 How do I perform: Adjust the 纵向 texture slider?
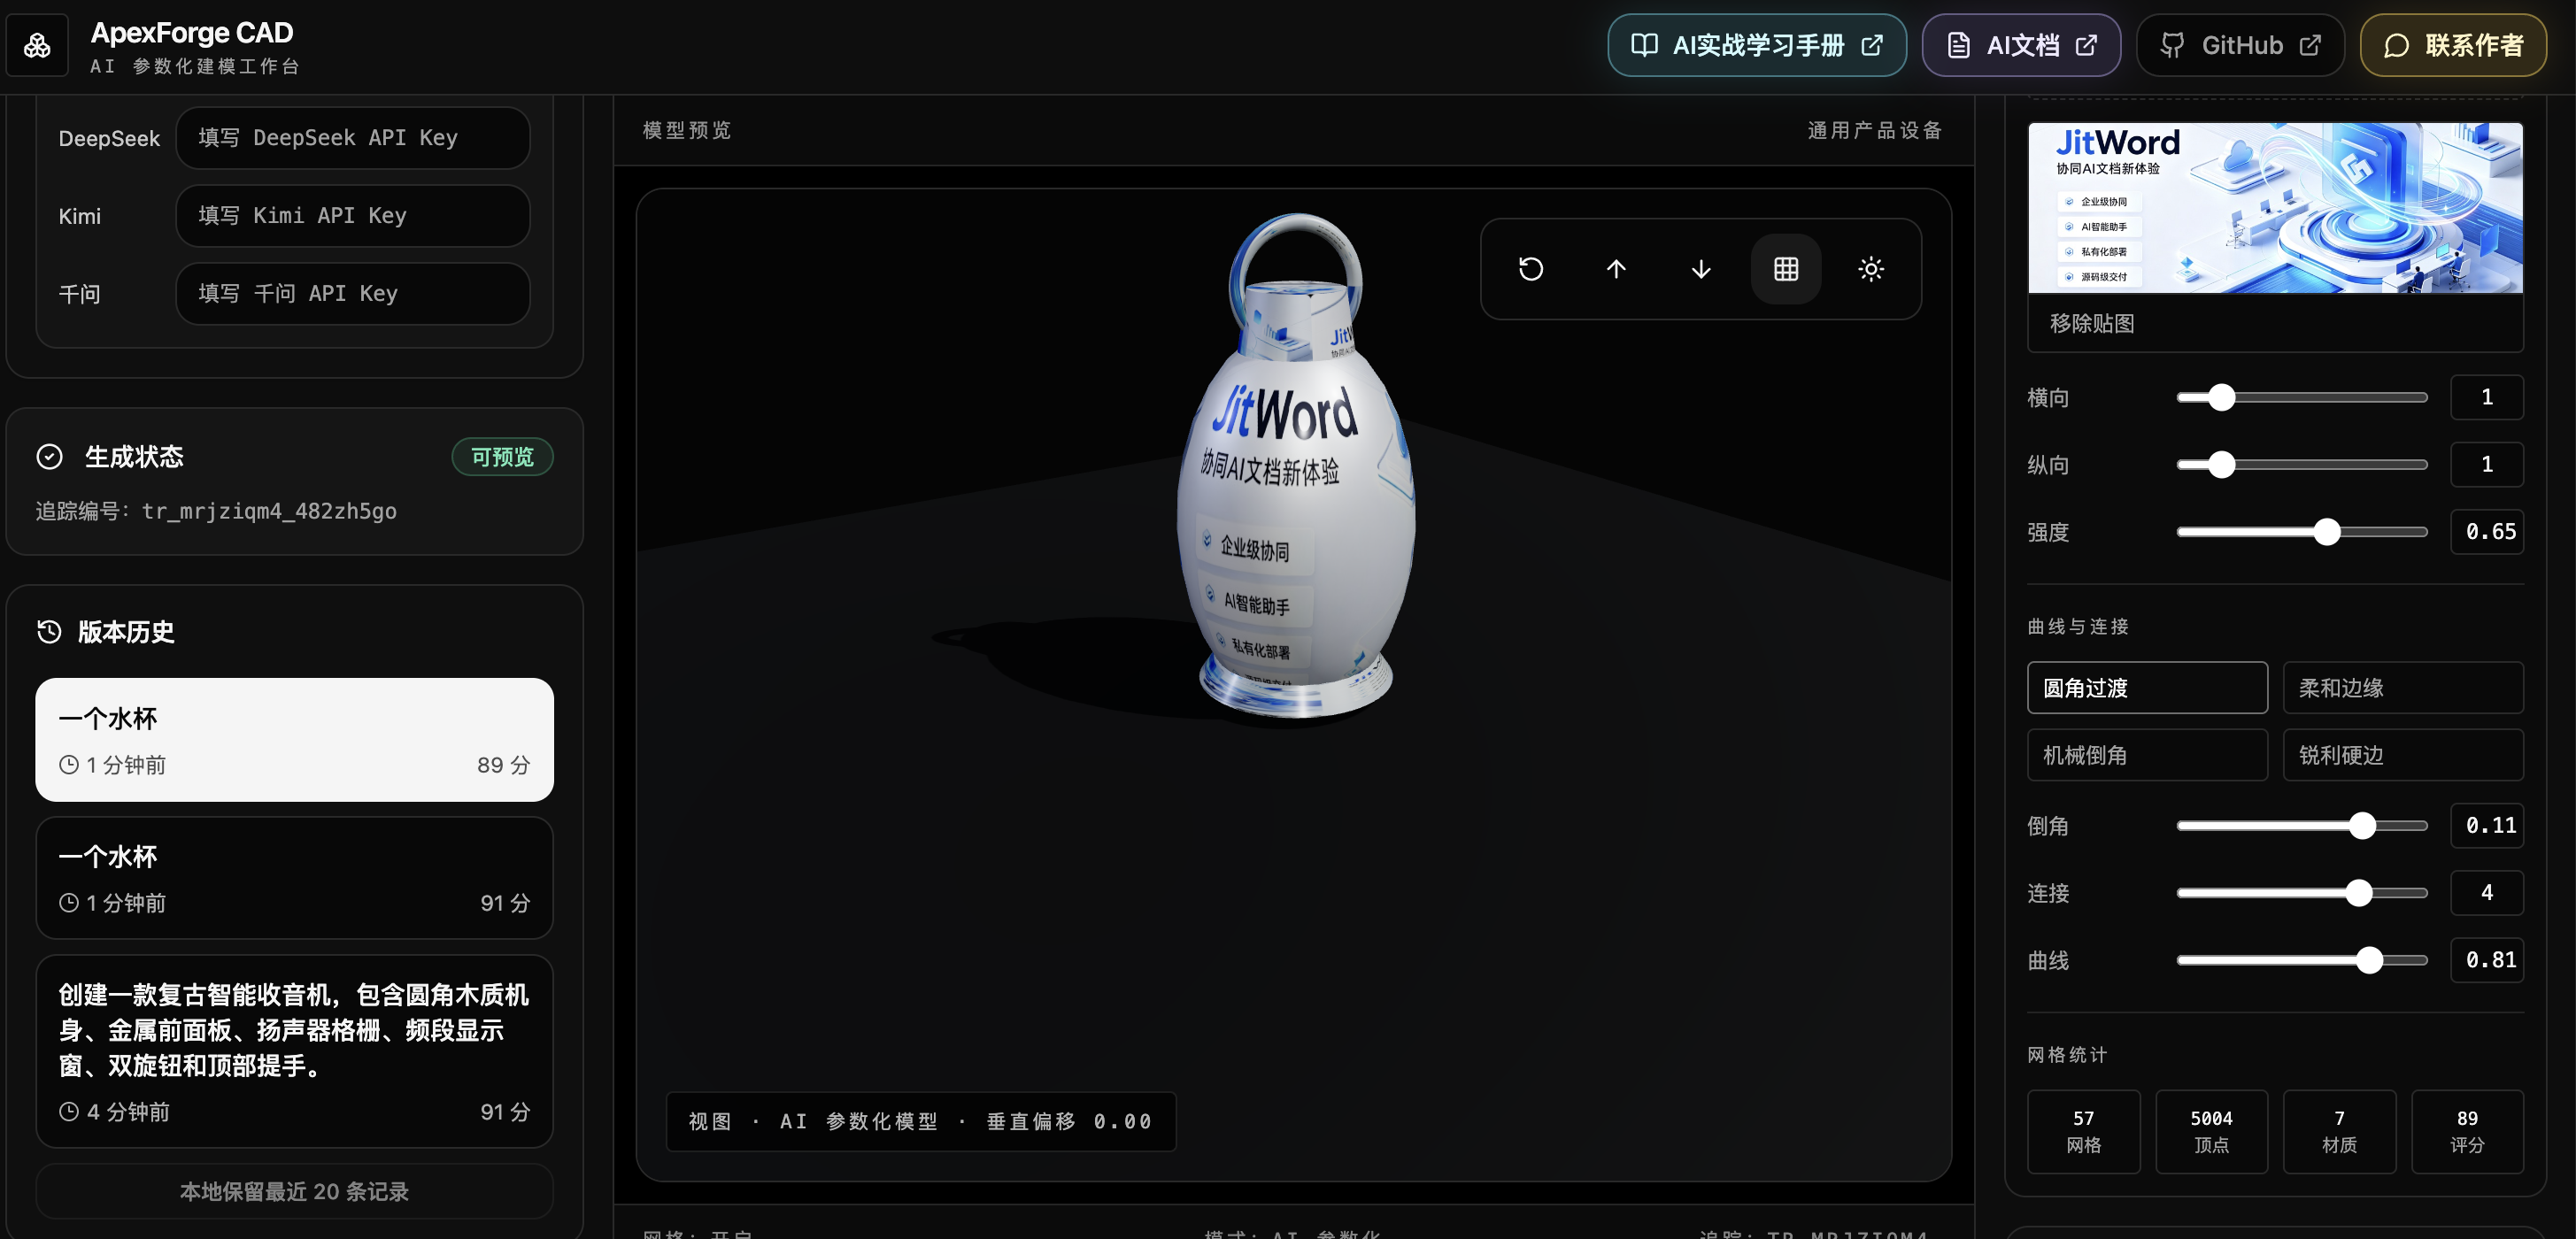click(x=2302, y=465)
